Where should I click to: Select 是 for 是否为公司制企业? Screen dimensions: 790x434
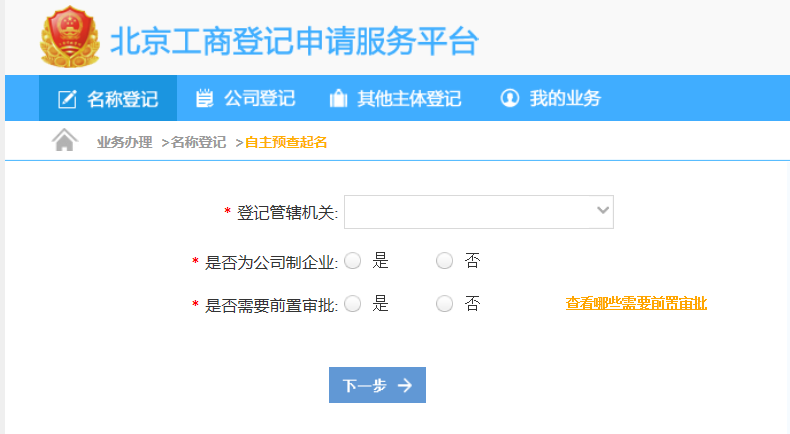click(352, 262)
